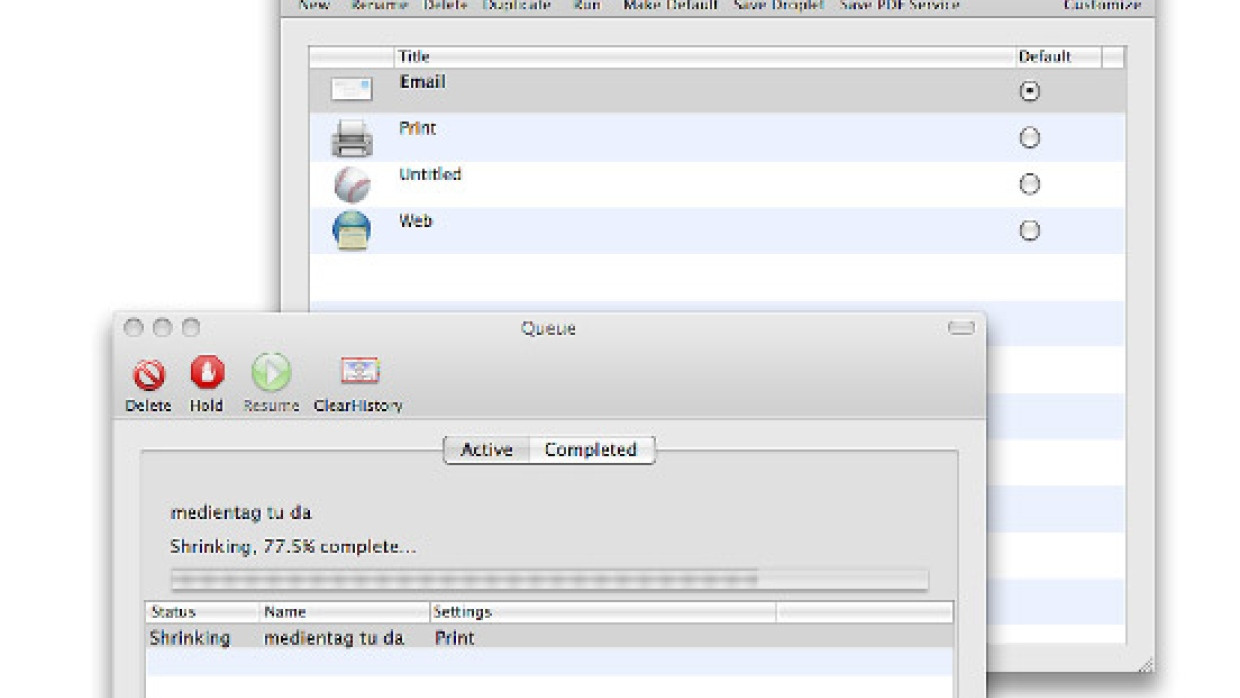
Task: Toggle Queue toolbar with the pill button
Action: 961,328
